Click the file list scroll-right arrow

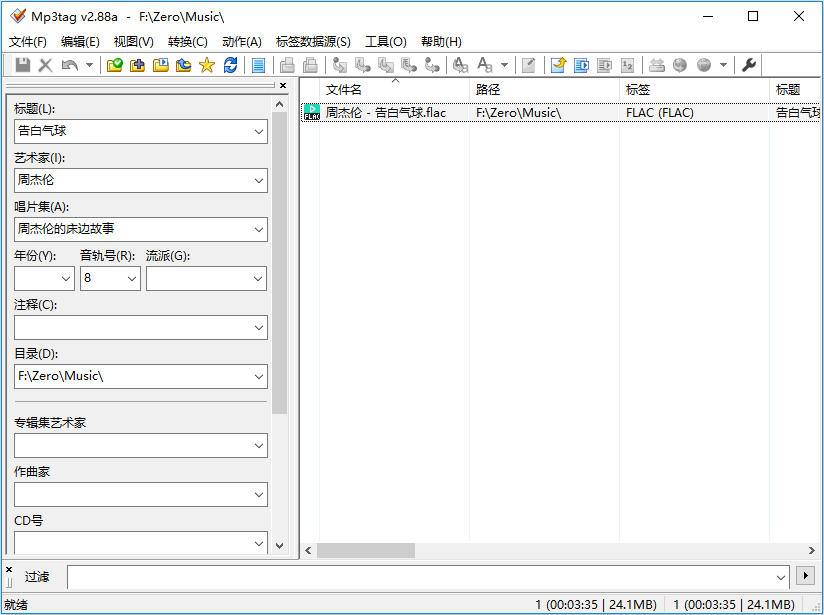[x=811, y=550]
